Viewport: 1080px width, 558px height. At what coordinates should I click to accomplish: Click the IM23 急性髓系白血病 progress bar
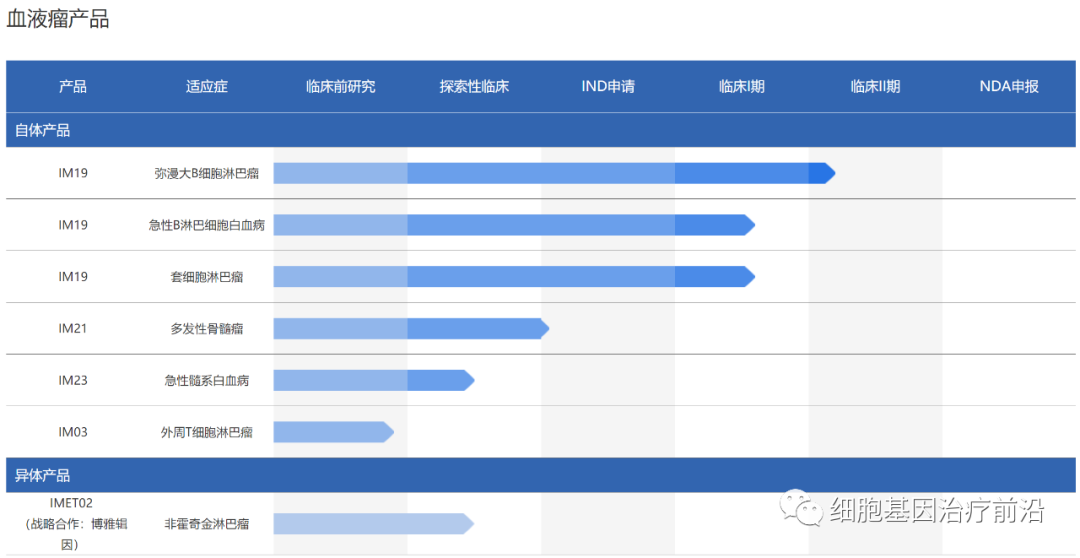pyautogui.click(x=374, y=380)
